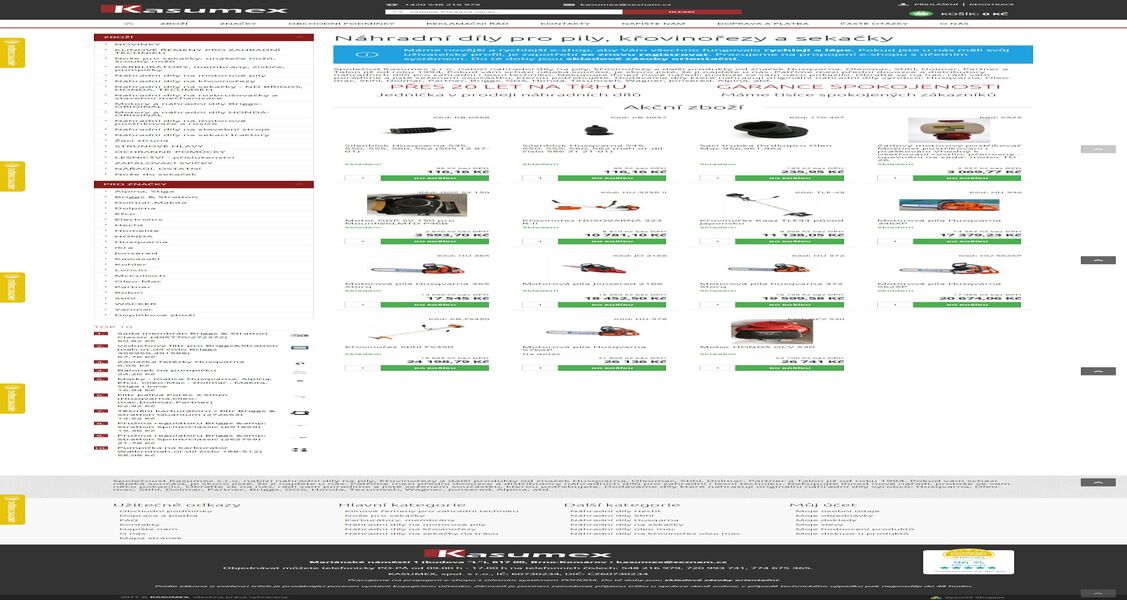Viewport: 1127px width, 600px height.
Task: Open Silentblok Husqvarna GB-0058 product image
Action: tap(419, 131)
